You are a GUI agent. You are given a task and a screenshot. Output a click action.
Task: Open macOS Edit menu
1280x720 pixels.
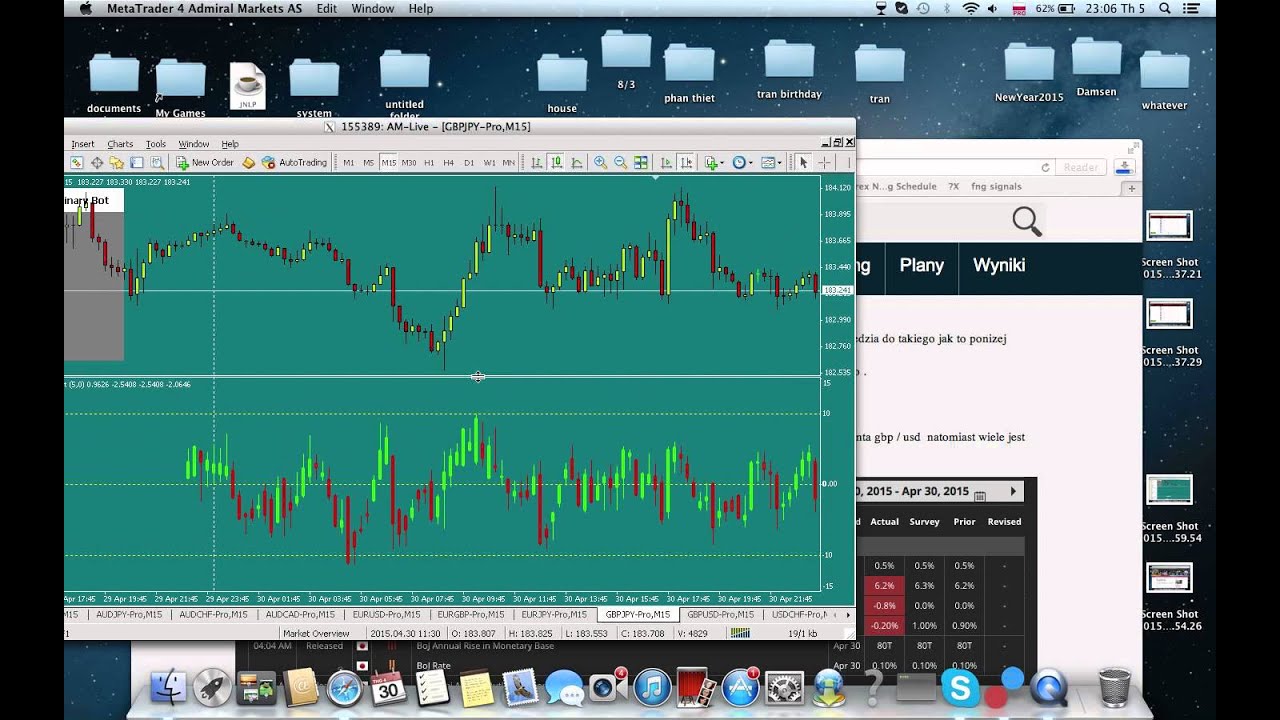tap(326, 8)
